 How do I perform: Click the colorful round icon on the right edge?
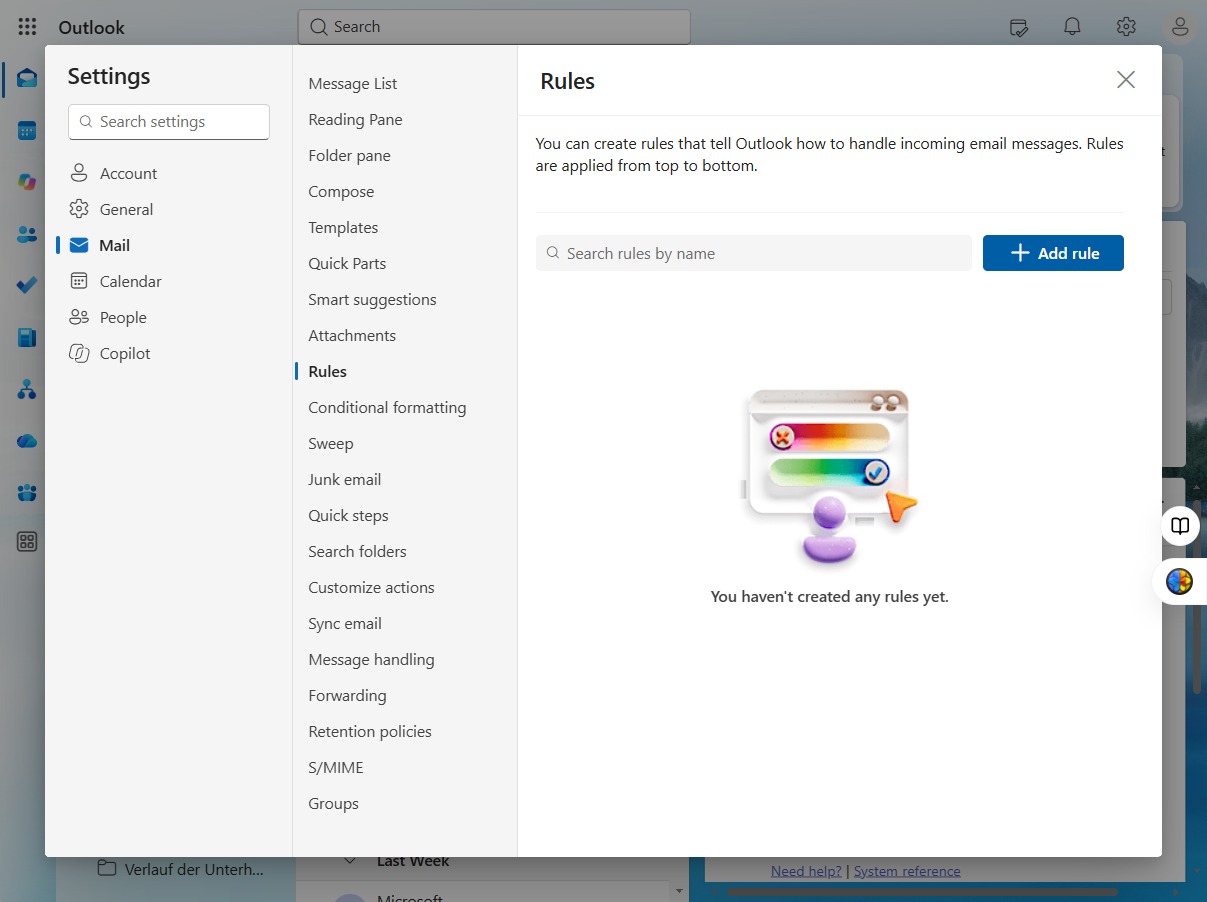(1180, 581)
